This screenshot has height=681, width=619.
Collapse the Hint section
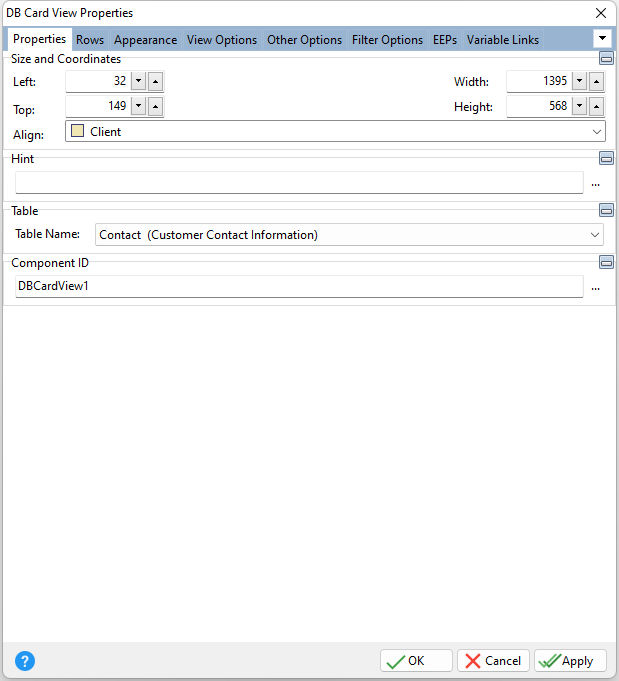(606, 158)
